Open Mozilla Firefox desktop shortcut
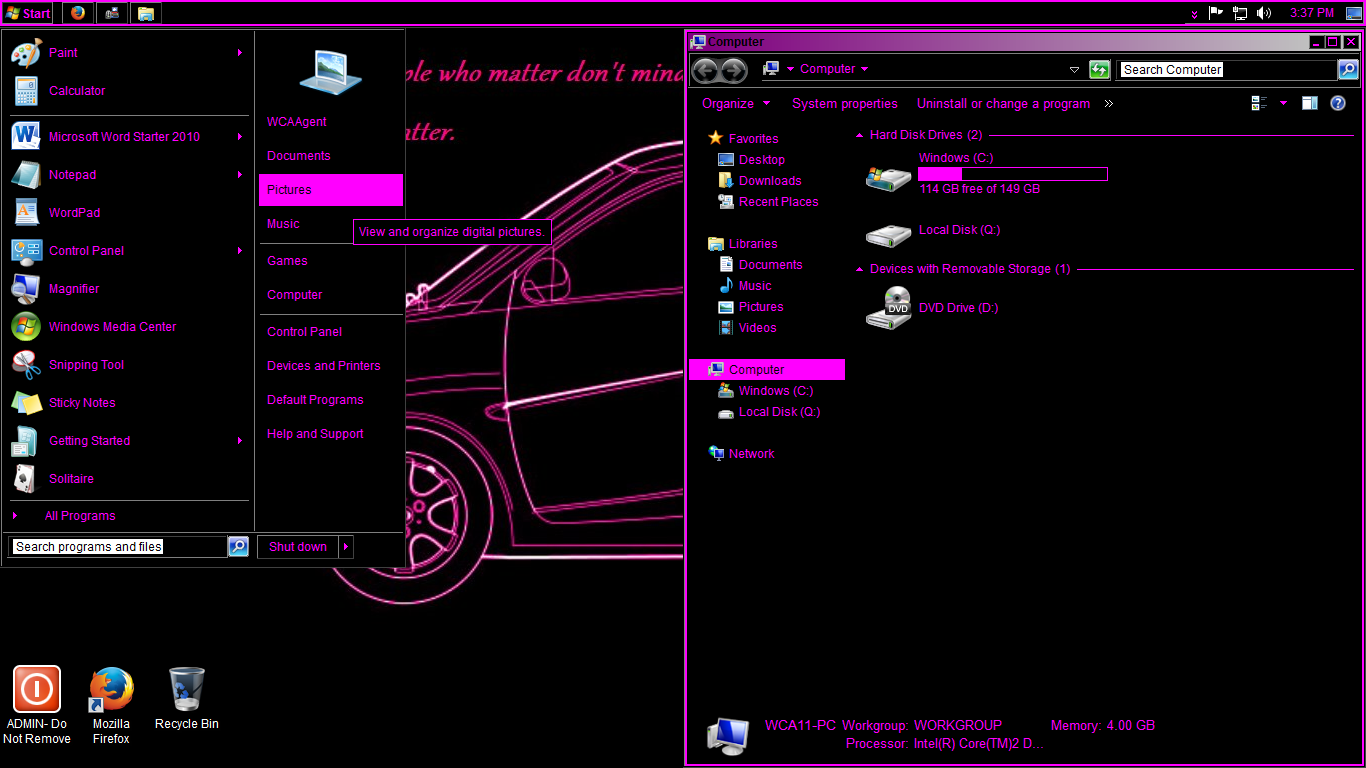This screenshot has height=768, width=1366. point(111,706)
